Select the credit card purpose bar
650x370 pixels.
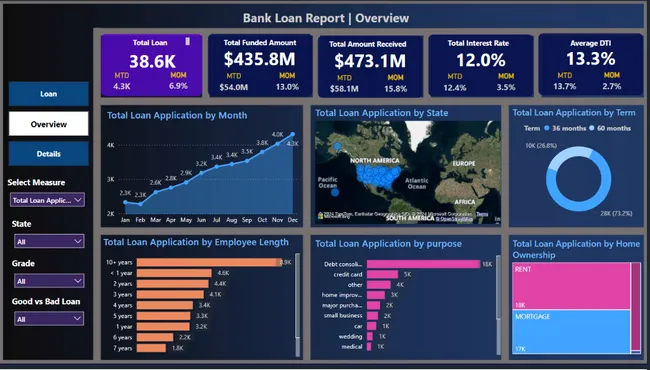pos(382,274)
